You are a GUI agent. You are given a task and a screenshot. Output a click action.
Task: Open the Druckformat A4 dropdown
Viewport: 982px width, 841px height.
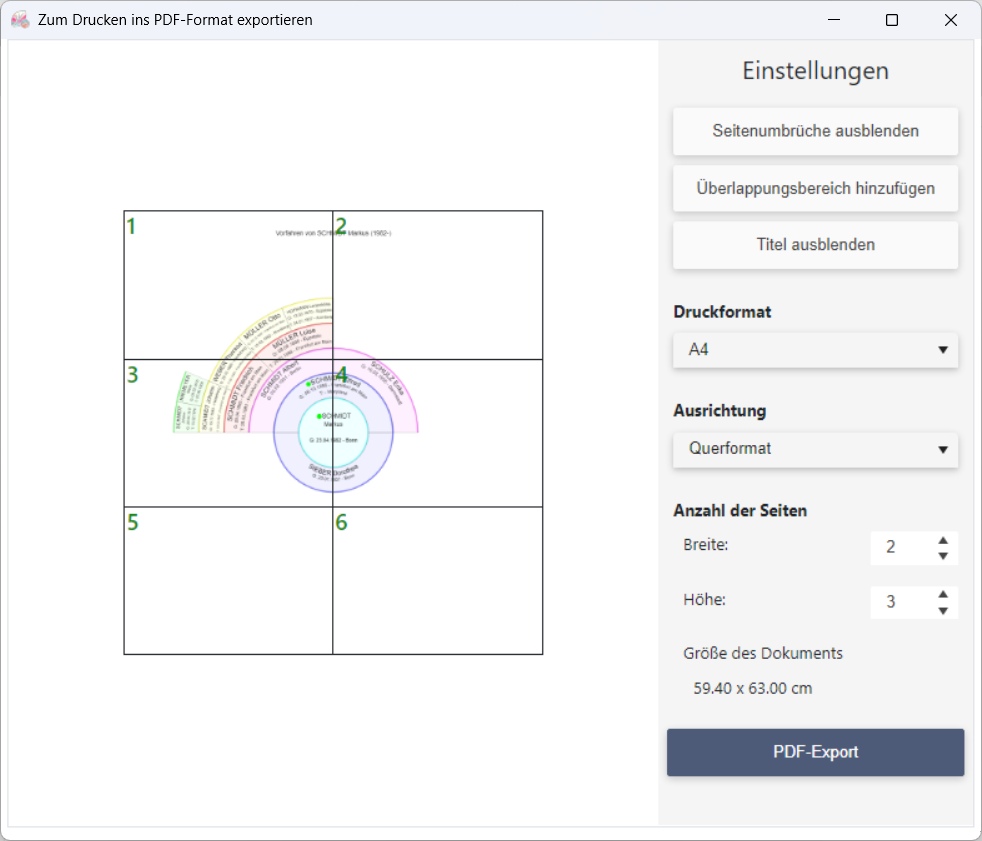(x=815, y=350)
